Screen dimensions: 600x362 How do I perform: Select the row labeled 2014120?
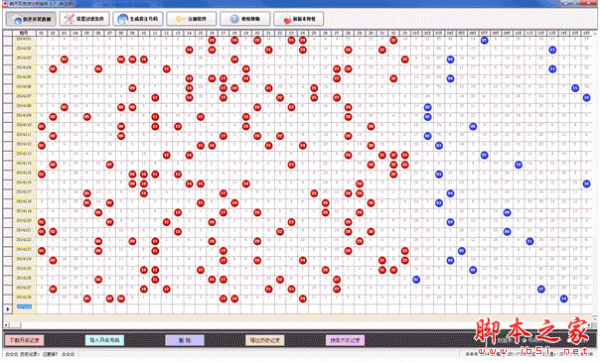[24, 222]
